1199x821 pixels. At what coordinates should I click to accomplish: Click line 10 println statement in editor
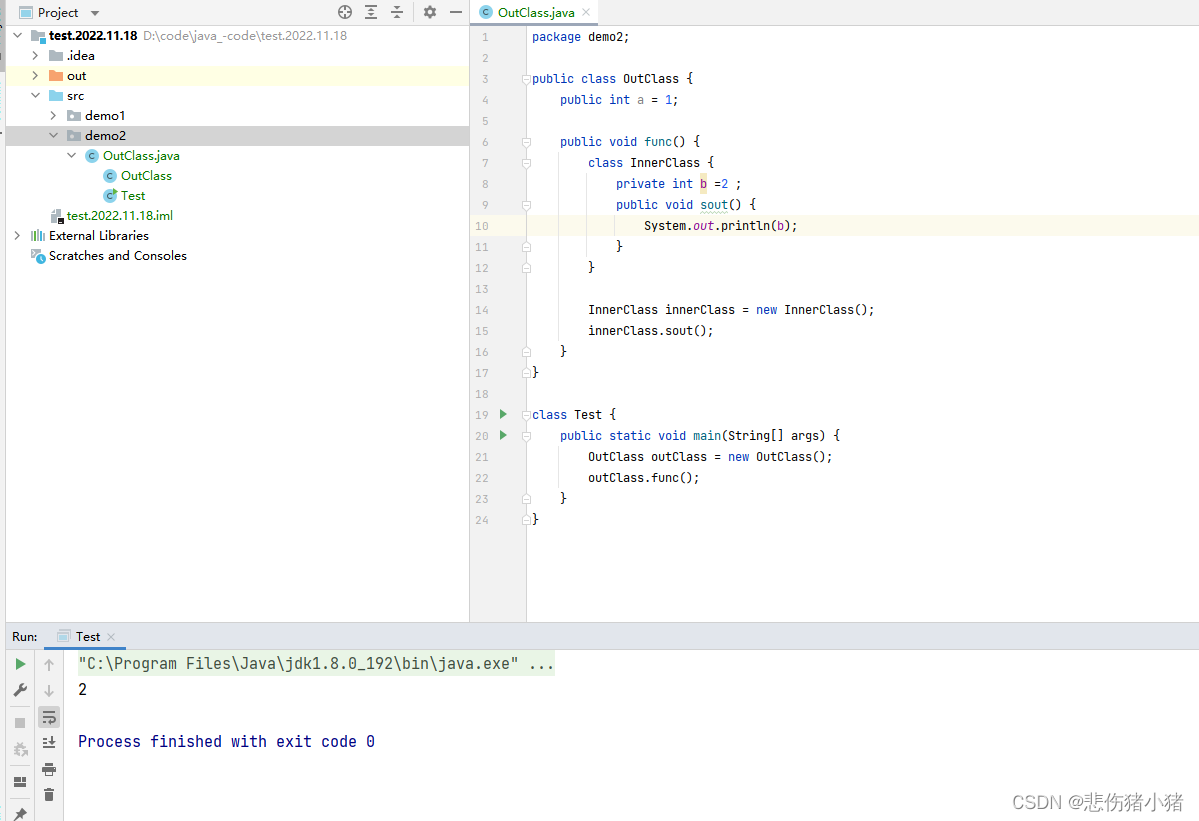(x=720, y=226)
